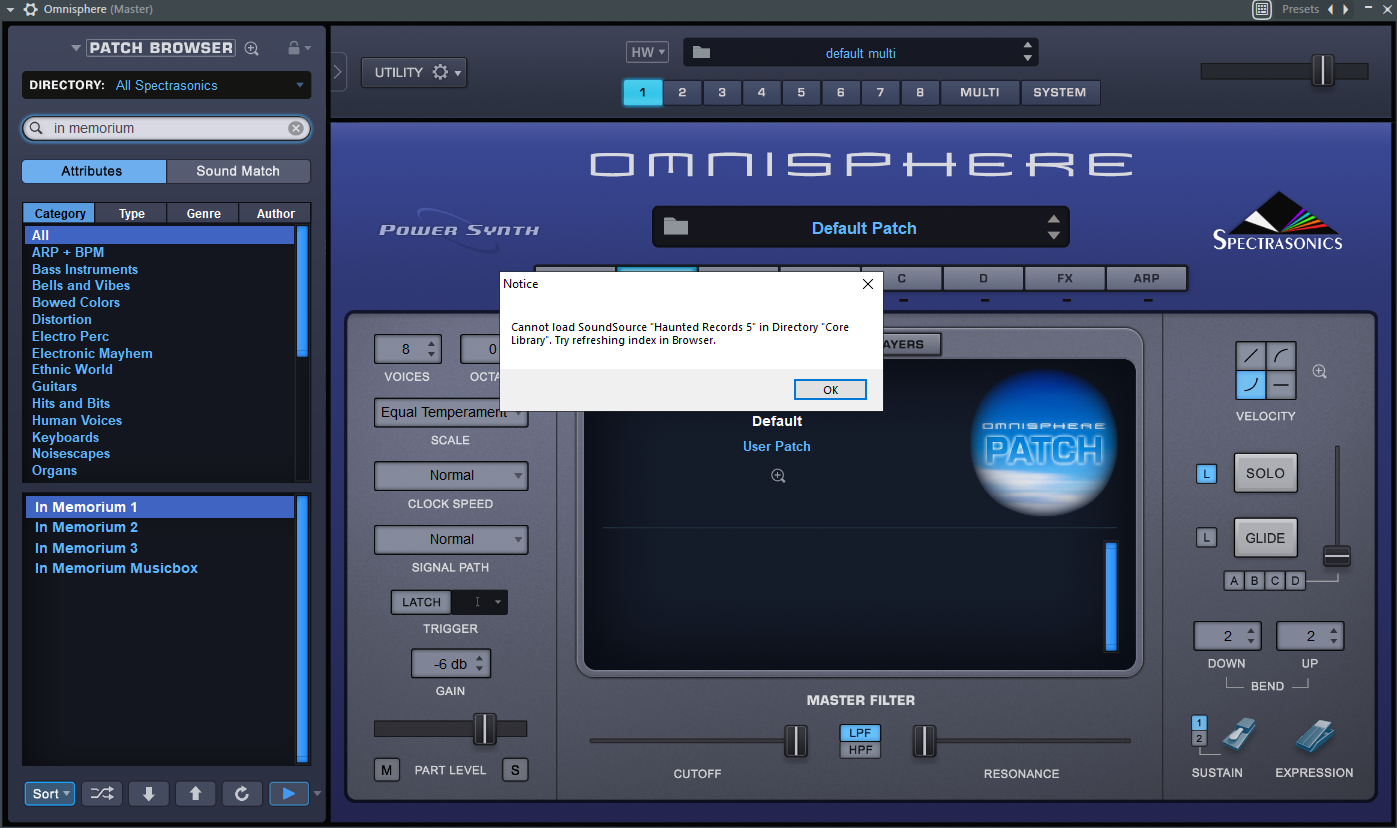Screen dimensions: 1397x828
Task: Select the linear velocity curve
Action: pyautogui.click(x=1251, y=356)
